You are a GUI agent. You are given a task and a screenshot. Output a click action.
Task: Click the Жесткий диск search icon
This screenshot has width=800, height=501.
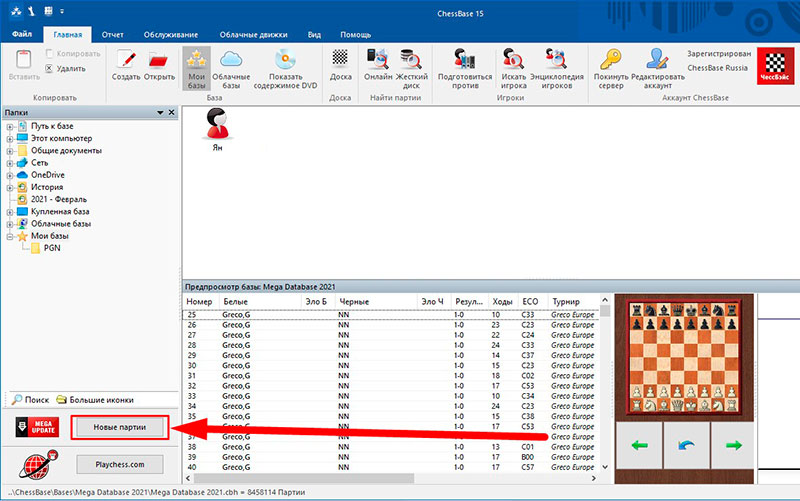click(x=410, y=60)
